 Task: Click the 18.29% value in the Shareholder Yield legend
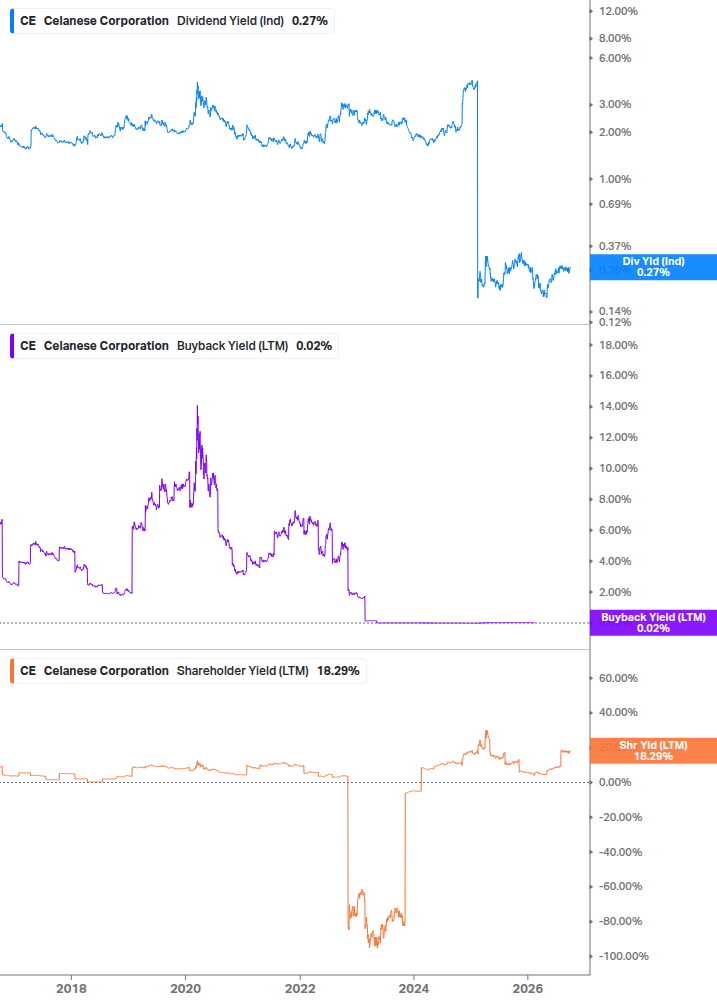[338, 671]
